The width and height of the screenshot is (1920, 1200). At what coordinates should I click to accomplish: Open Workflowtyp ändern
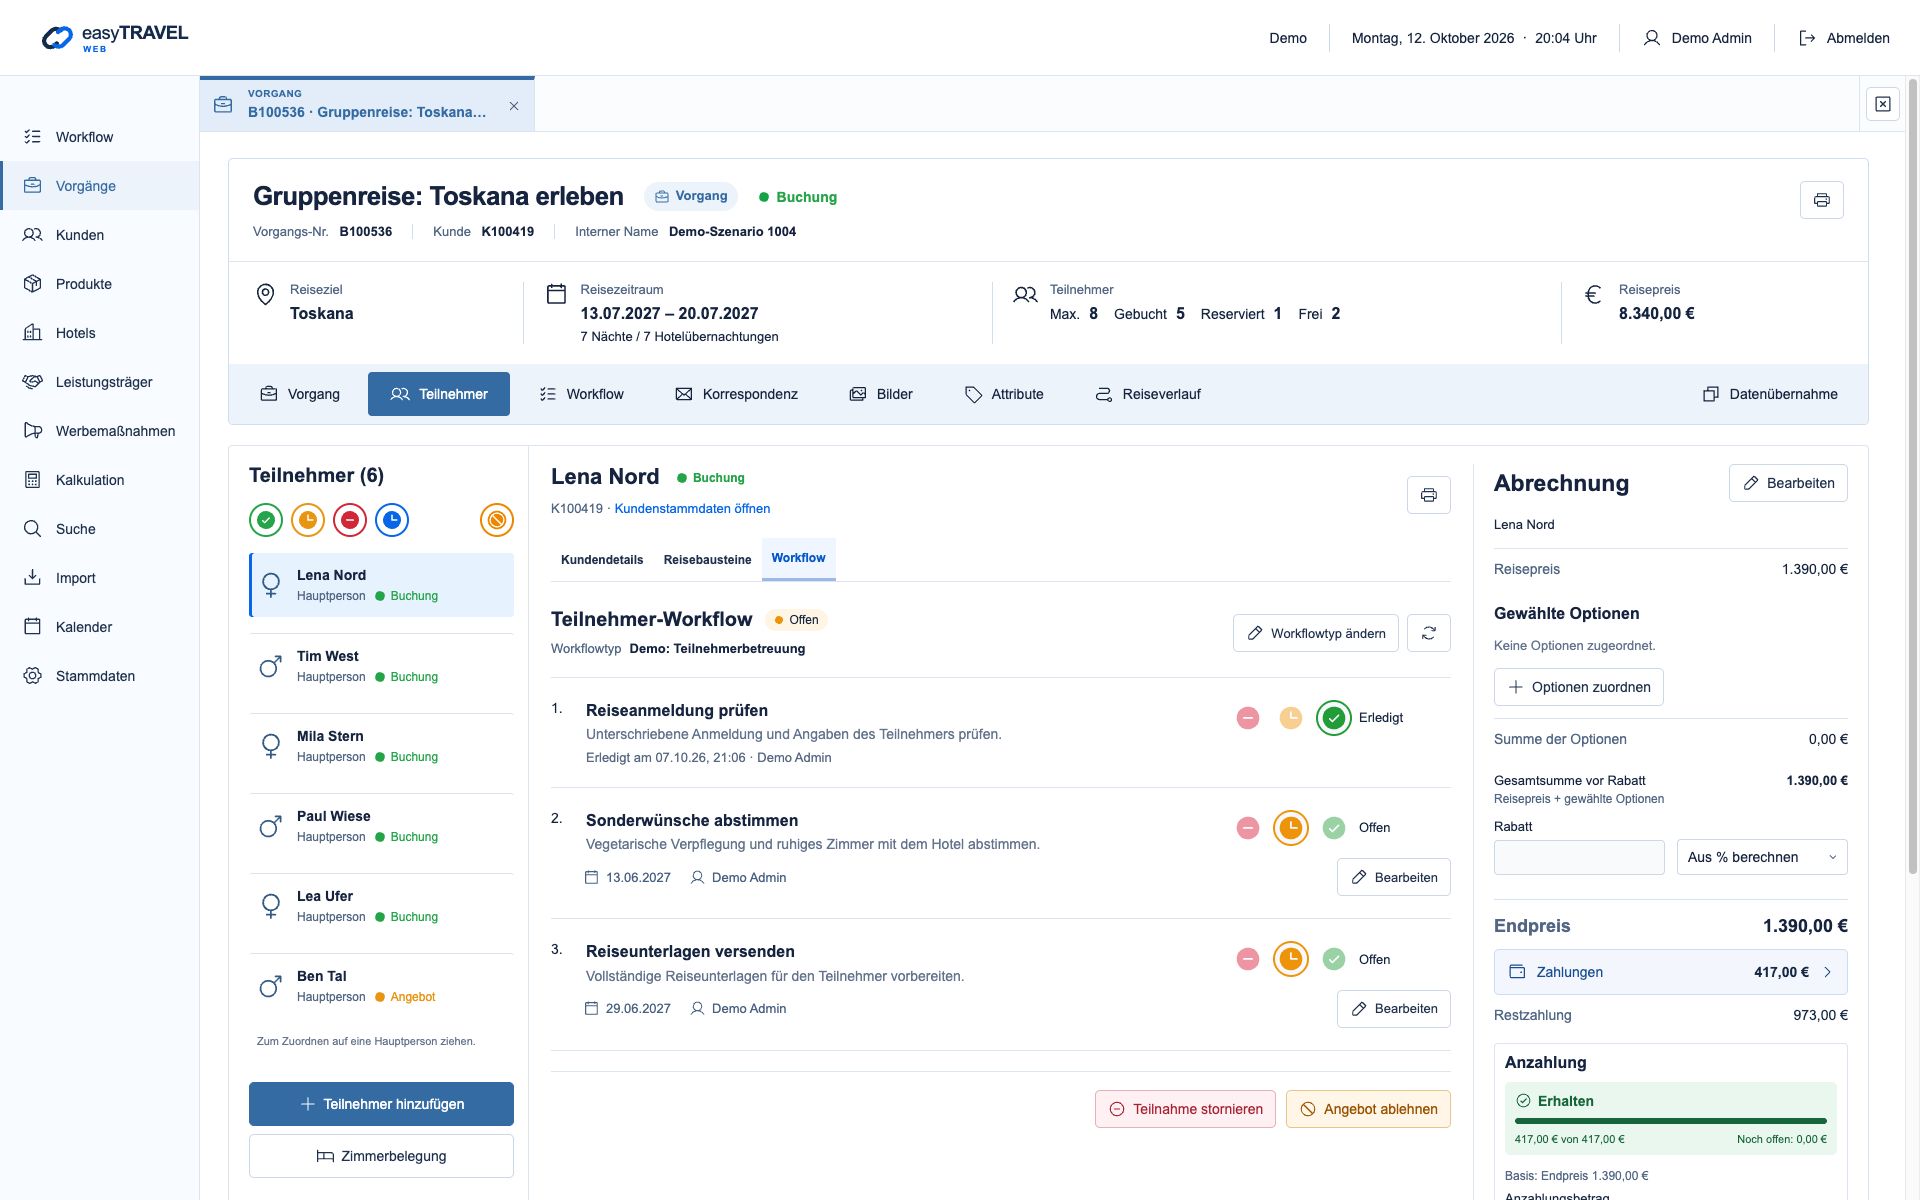[x=1315, y=633]
